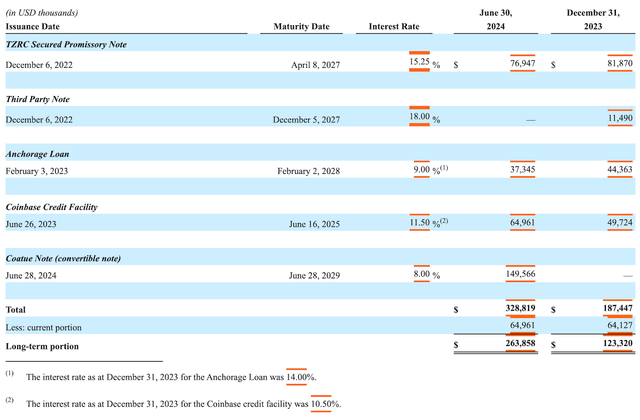Select the 123,320 long-term portion value
640x420 pixels.
pyautogui.click(x=611, y=345)
